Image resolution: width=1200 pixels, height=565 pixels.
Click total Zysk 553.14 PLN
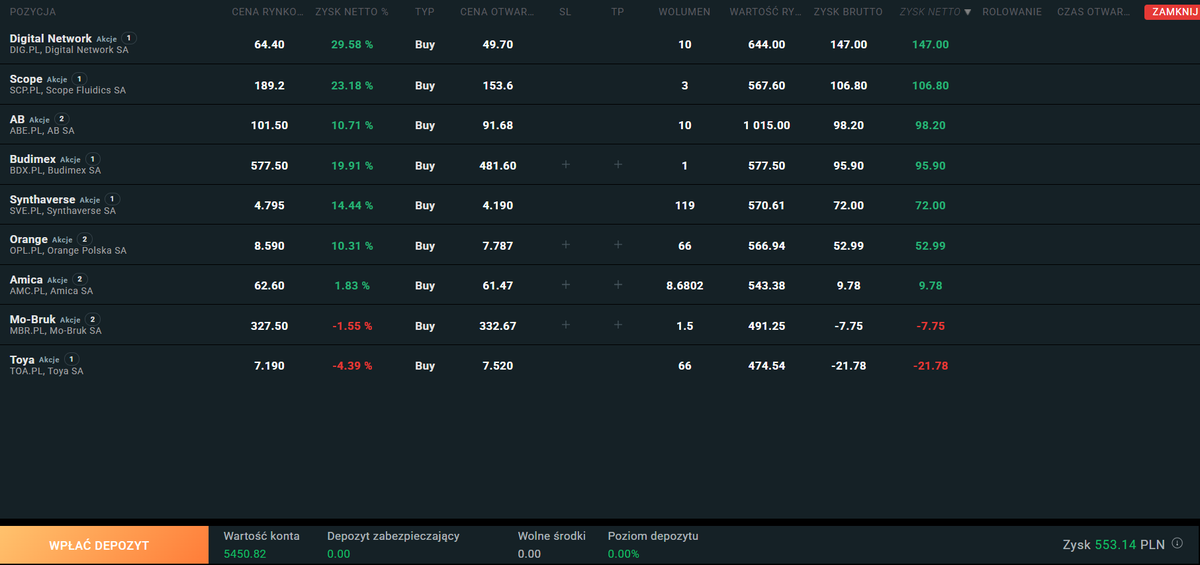coord(1114,544)
